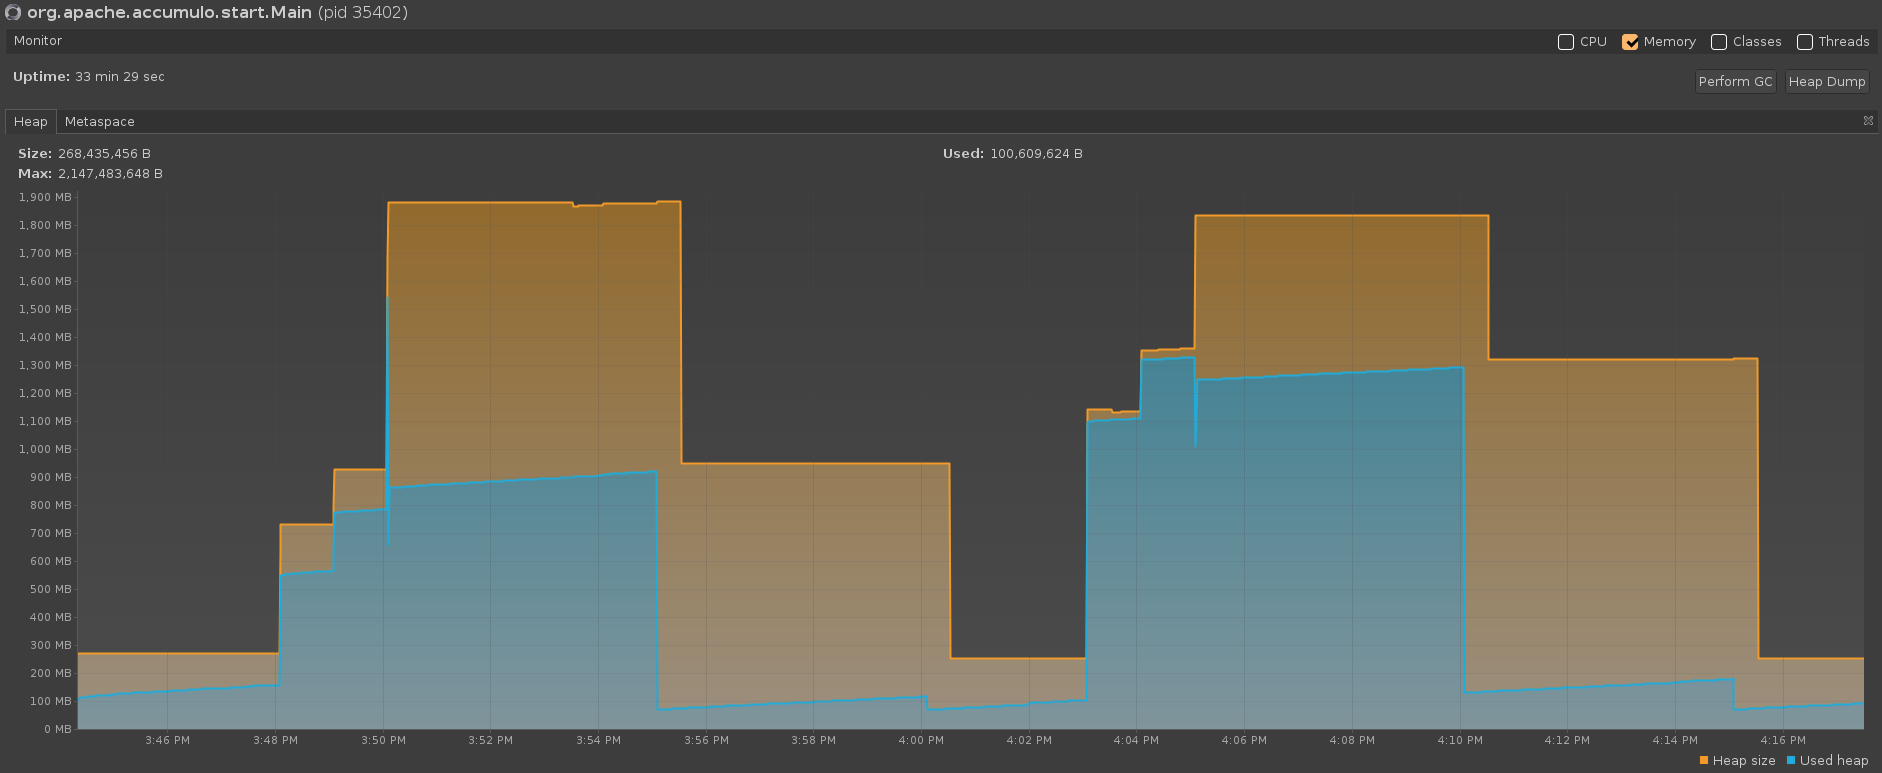Click the Heap Dump button
1882x773 pixels.
[1826, 82]
